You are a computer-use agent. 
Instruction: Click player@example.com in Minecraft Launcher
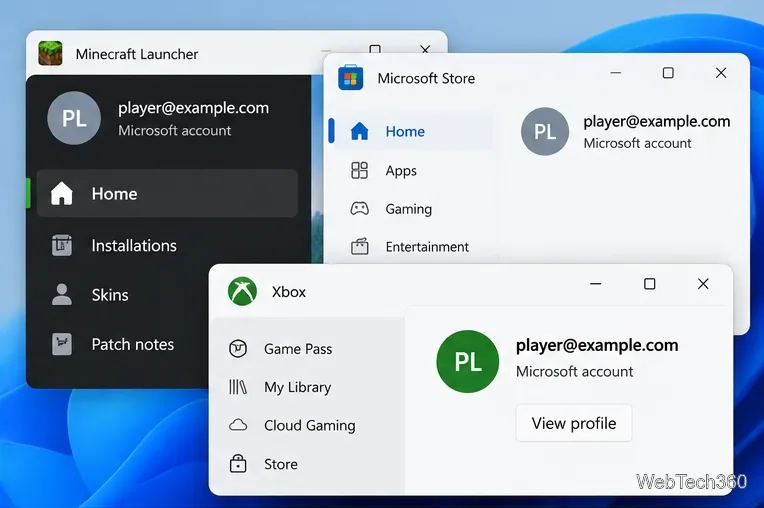[x=193, y=108]
